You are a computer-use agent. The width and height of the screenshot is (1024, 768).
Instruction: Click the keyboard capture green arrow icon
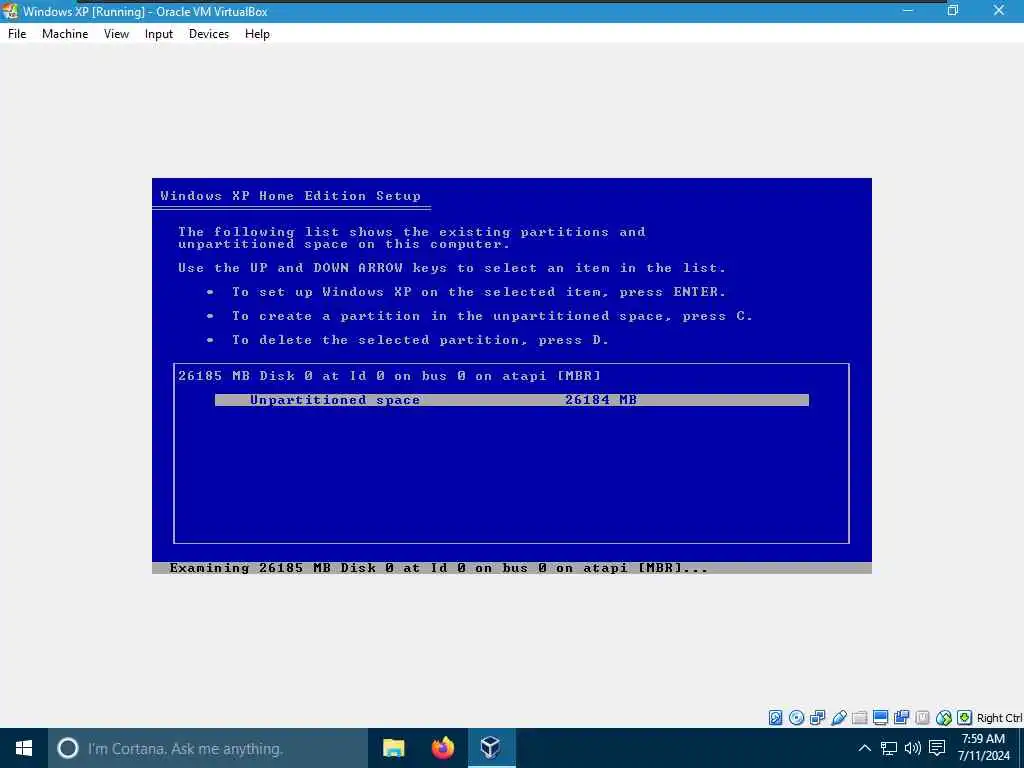965,718
